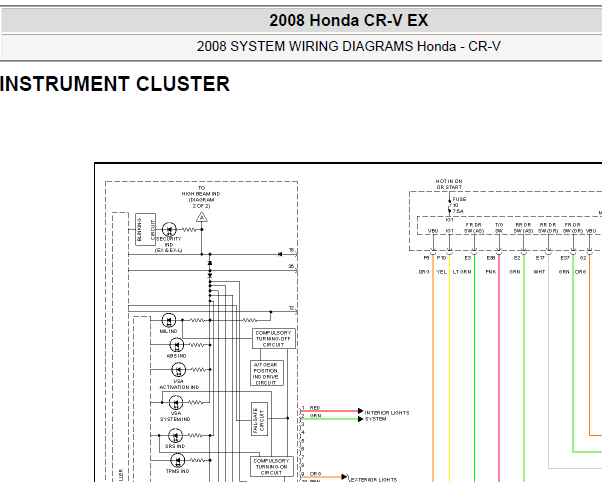The height and width of the screenshot is (482, 602).
Task: Click the FAILSAFE CIRCUIT box
Action: click(x=259, y=419)
